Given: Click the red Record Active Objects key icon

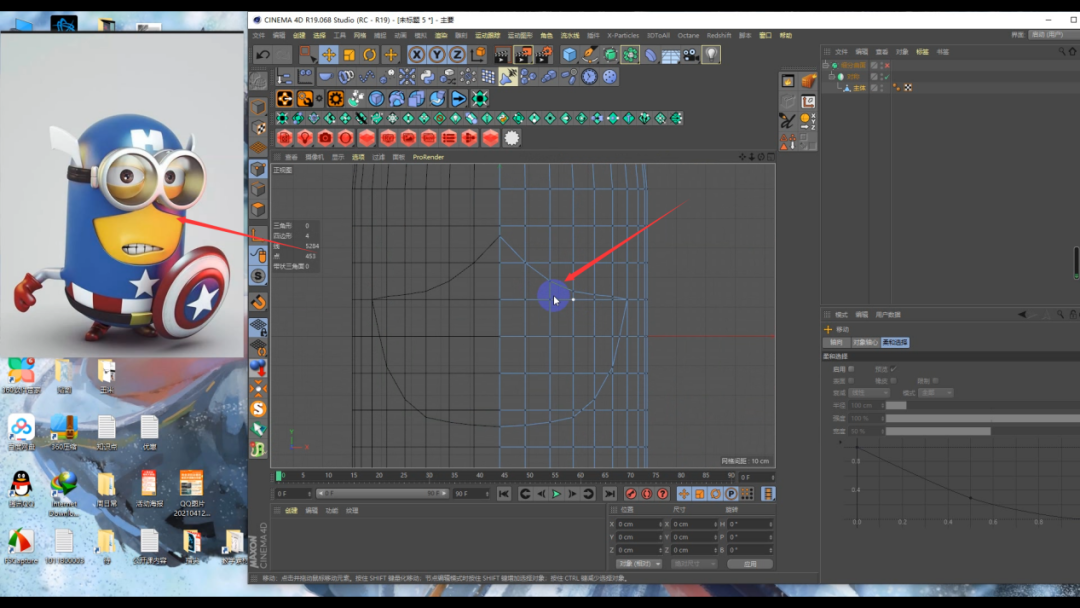Looking at the screenshot, I should 630,494.
